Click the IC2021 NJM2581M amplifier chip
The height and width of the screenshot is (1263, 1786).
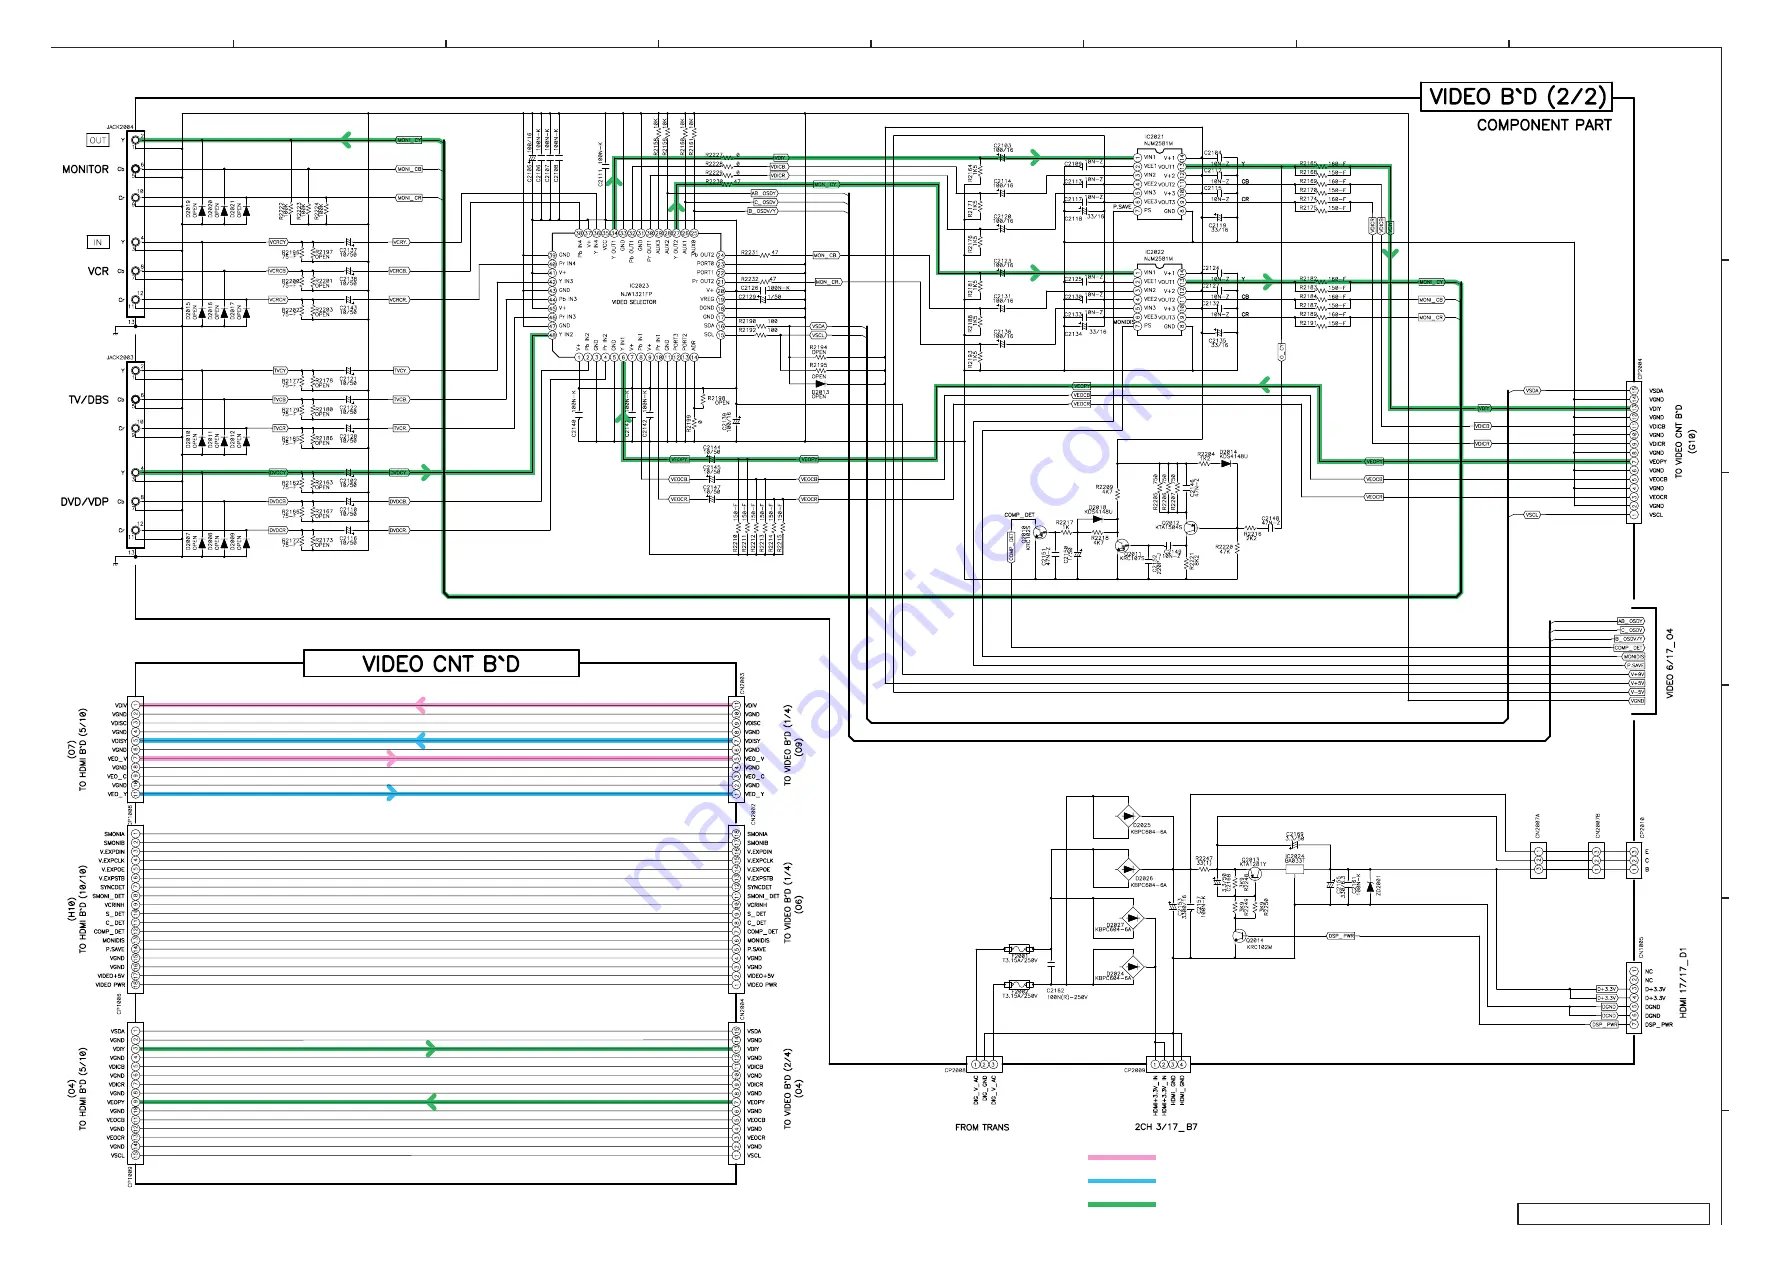(x=1161, y=182)
